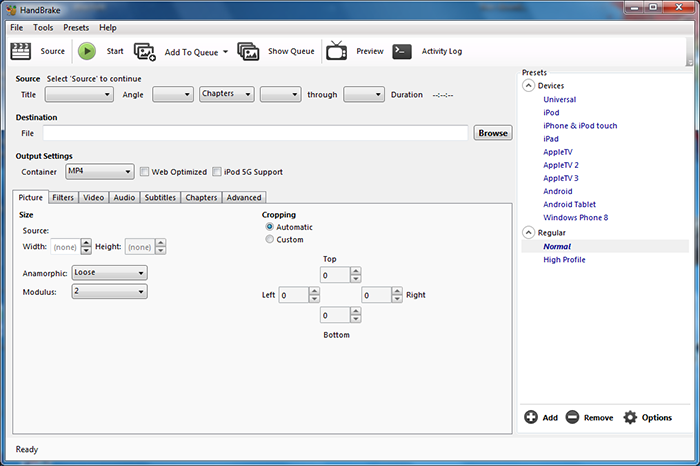This screenshot has height=466, width=700.
Task: Select the High Profile preset
Action: coord(564,260)
